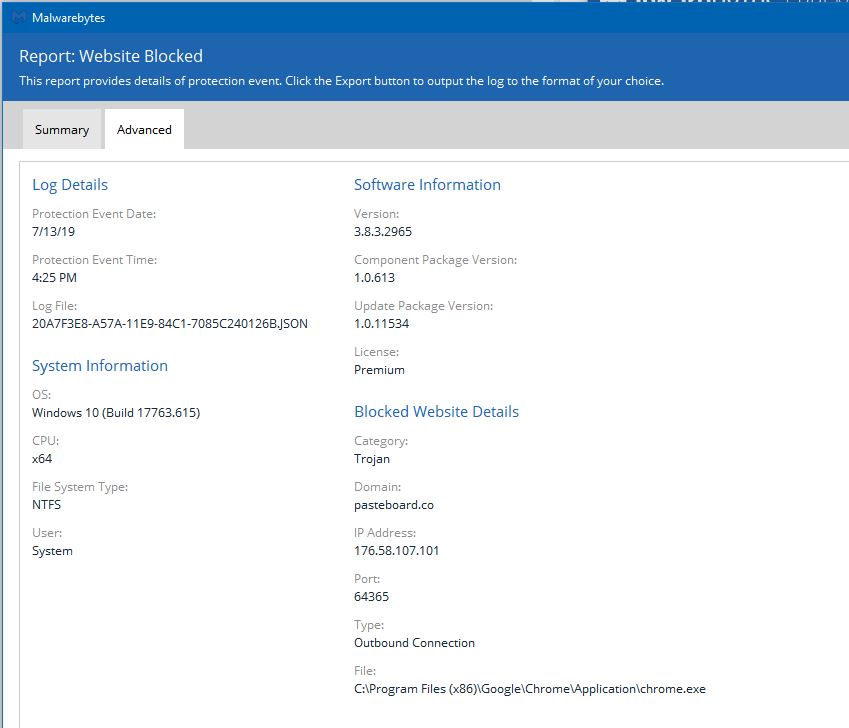The height and width of the screenshot is (728, 849).
Task: Click the domain pasteboard.co
Action: tap(394, 505)
